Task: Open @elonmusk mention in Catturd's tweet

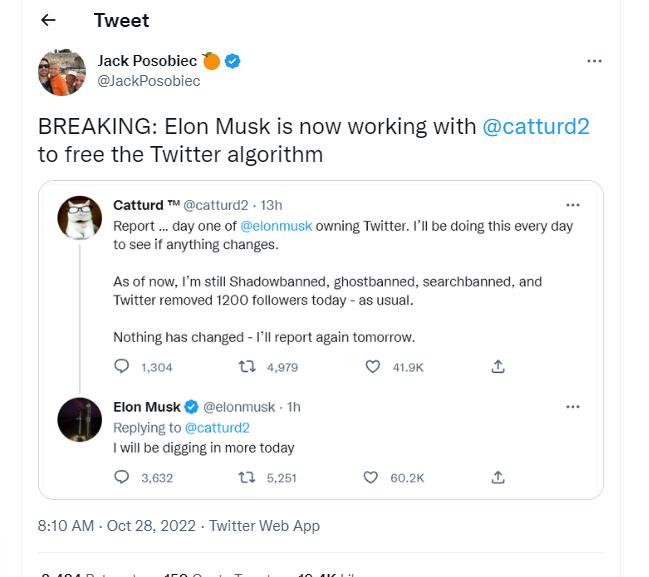Action: point(276,226)
